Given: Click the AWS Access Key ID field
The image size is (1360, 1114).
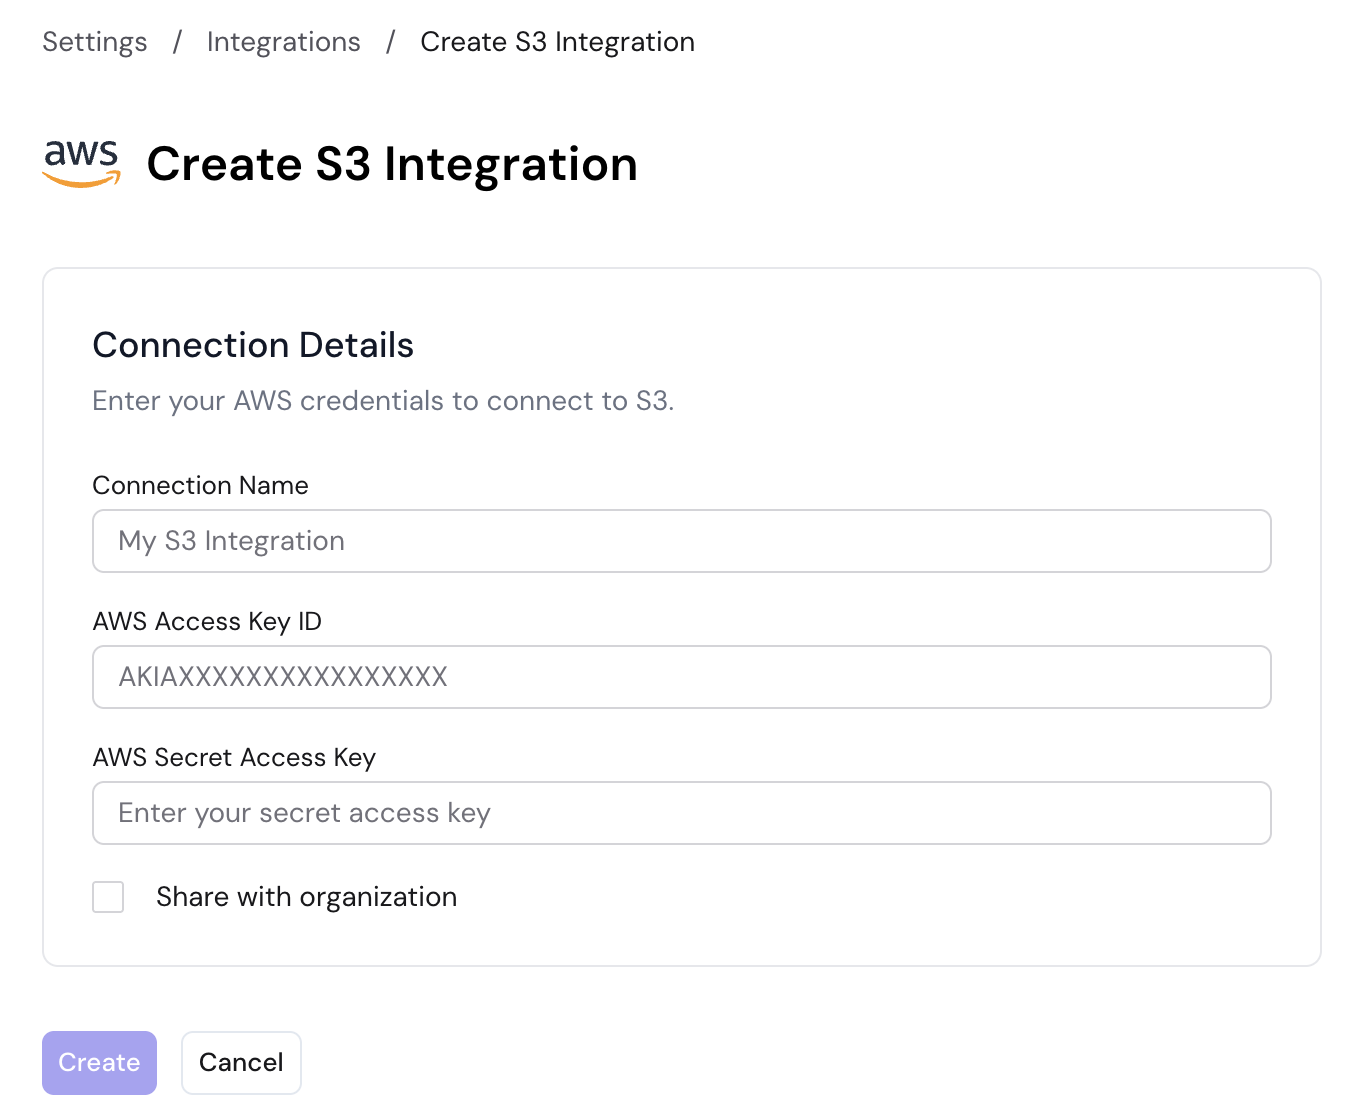Looking at the screenshot, I should (682, 677).
